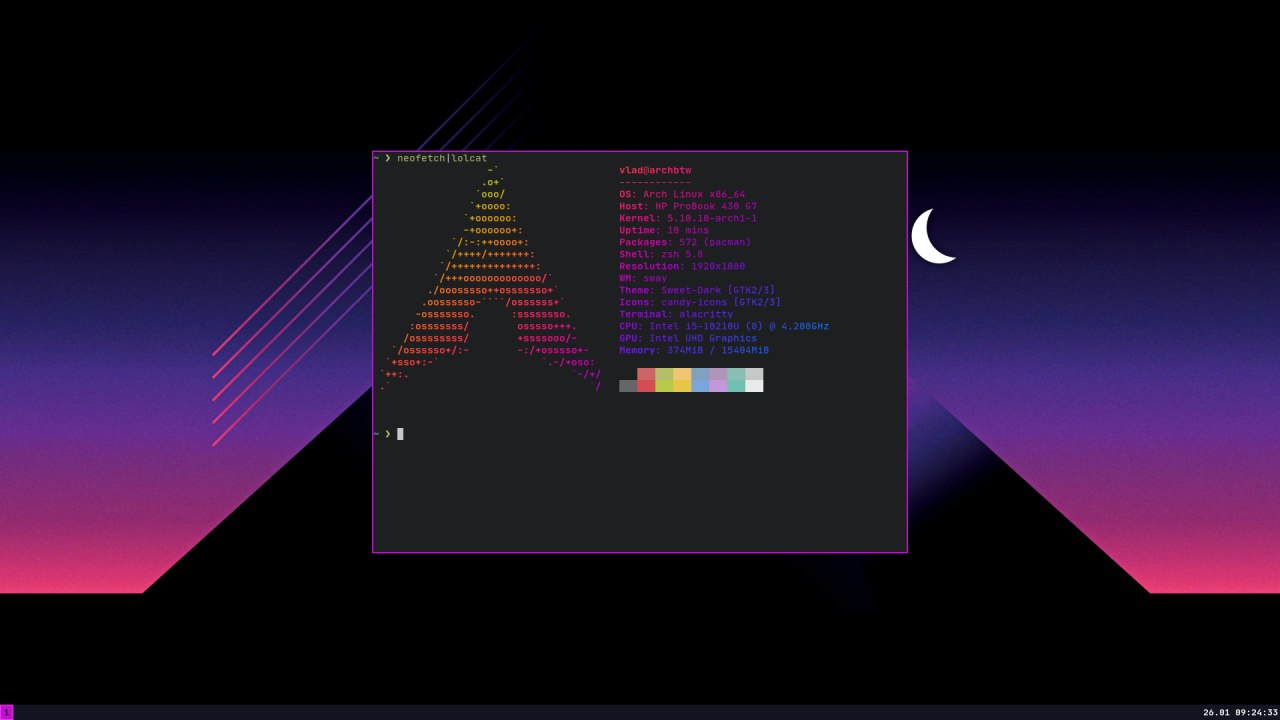Click the bright green swatch in bottom row
This screenshot has height=720, width=1280.
[664, 386]
